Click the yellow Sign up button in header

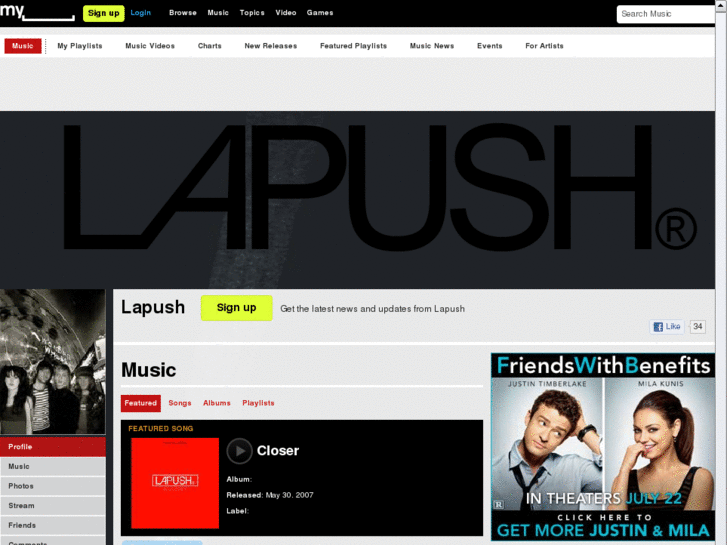103,13
